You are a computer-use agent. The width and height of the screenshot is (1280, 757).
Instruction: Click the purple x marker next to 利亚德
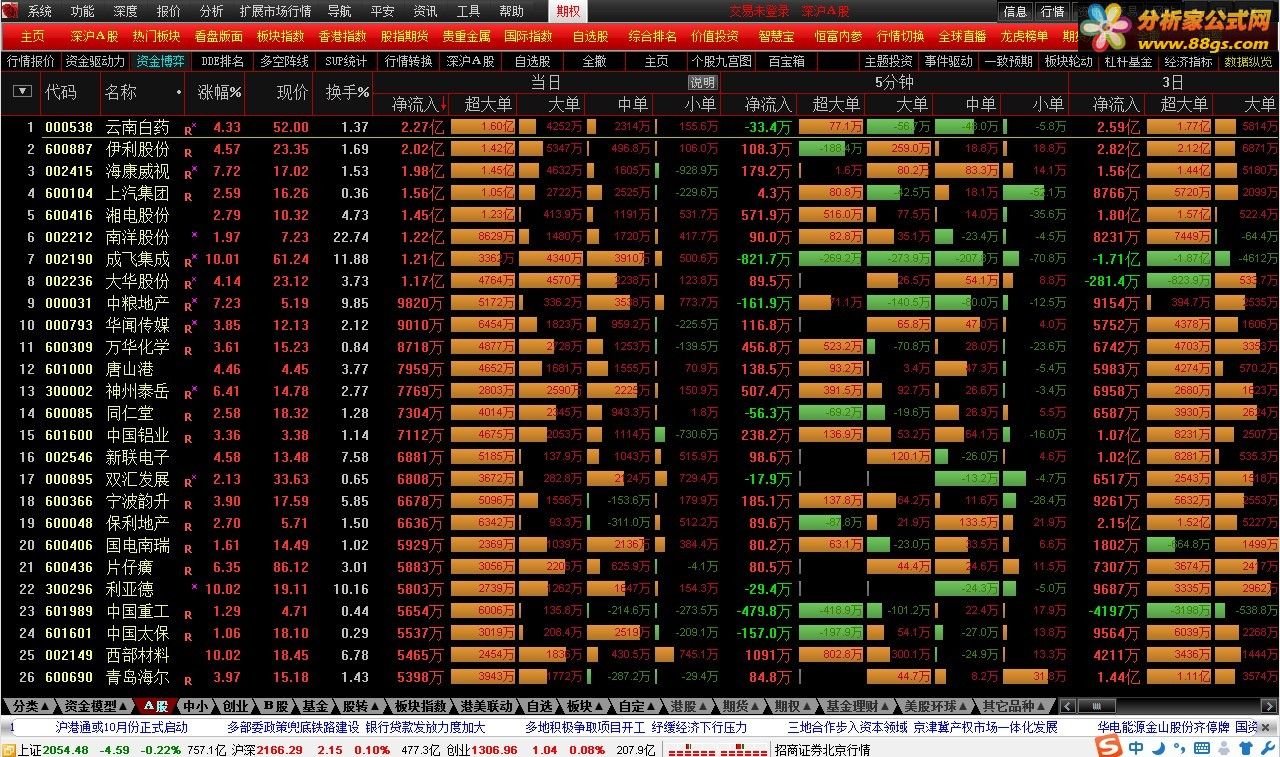coord(195,587)
